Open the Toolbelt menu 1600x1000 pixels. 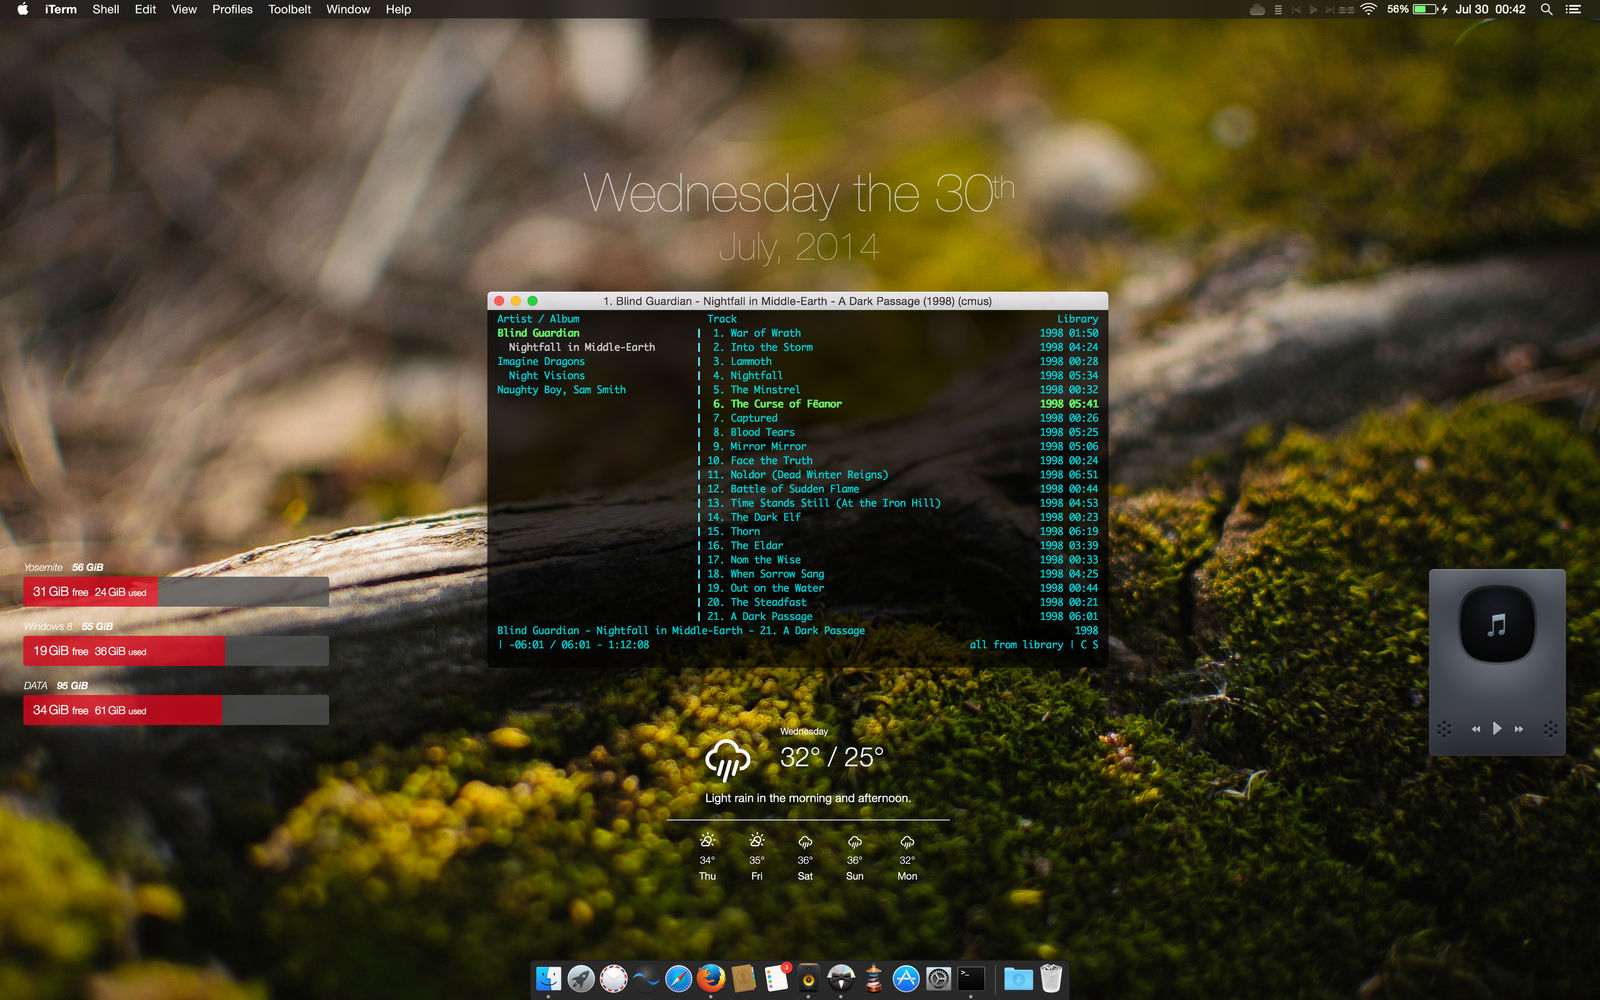290,9
